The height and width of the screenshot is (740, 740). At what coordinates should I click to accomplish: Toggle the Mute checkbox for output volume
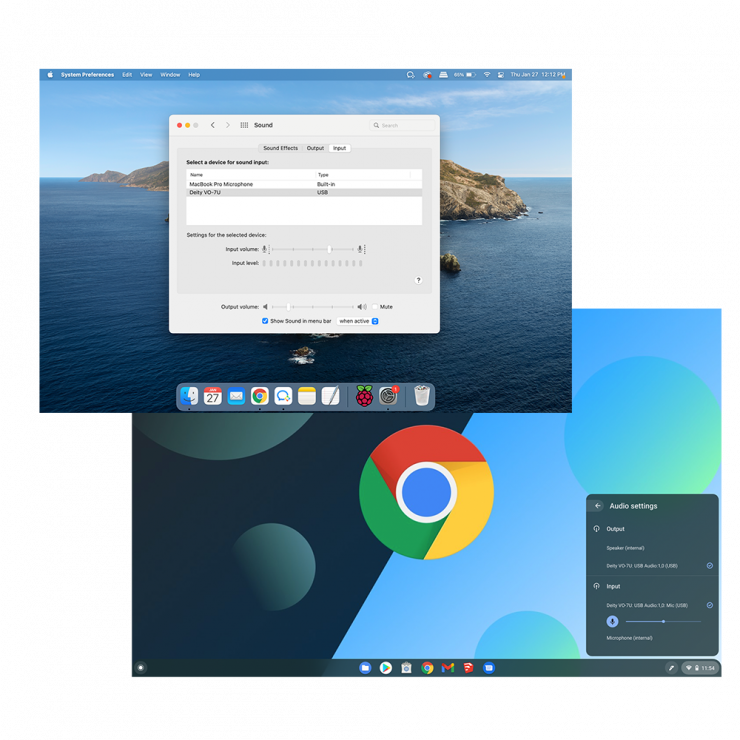(375, 307)
